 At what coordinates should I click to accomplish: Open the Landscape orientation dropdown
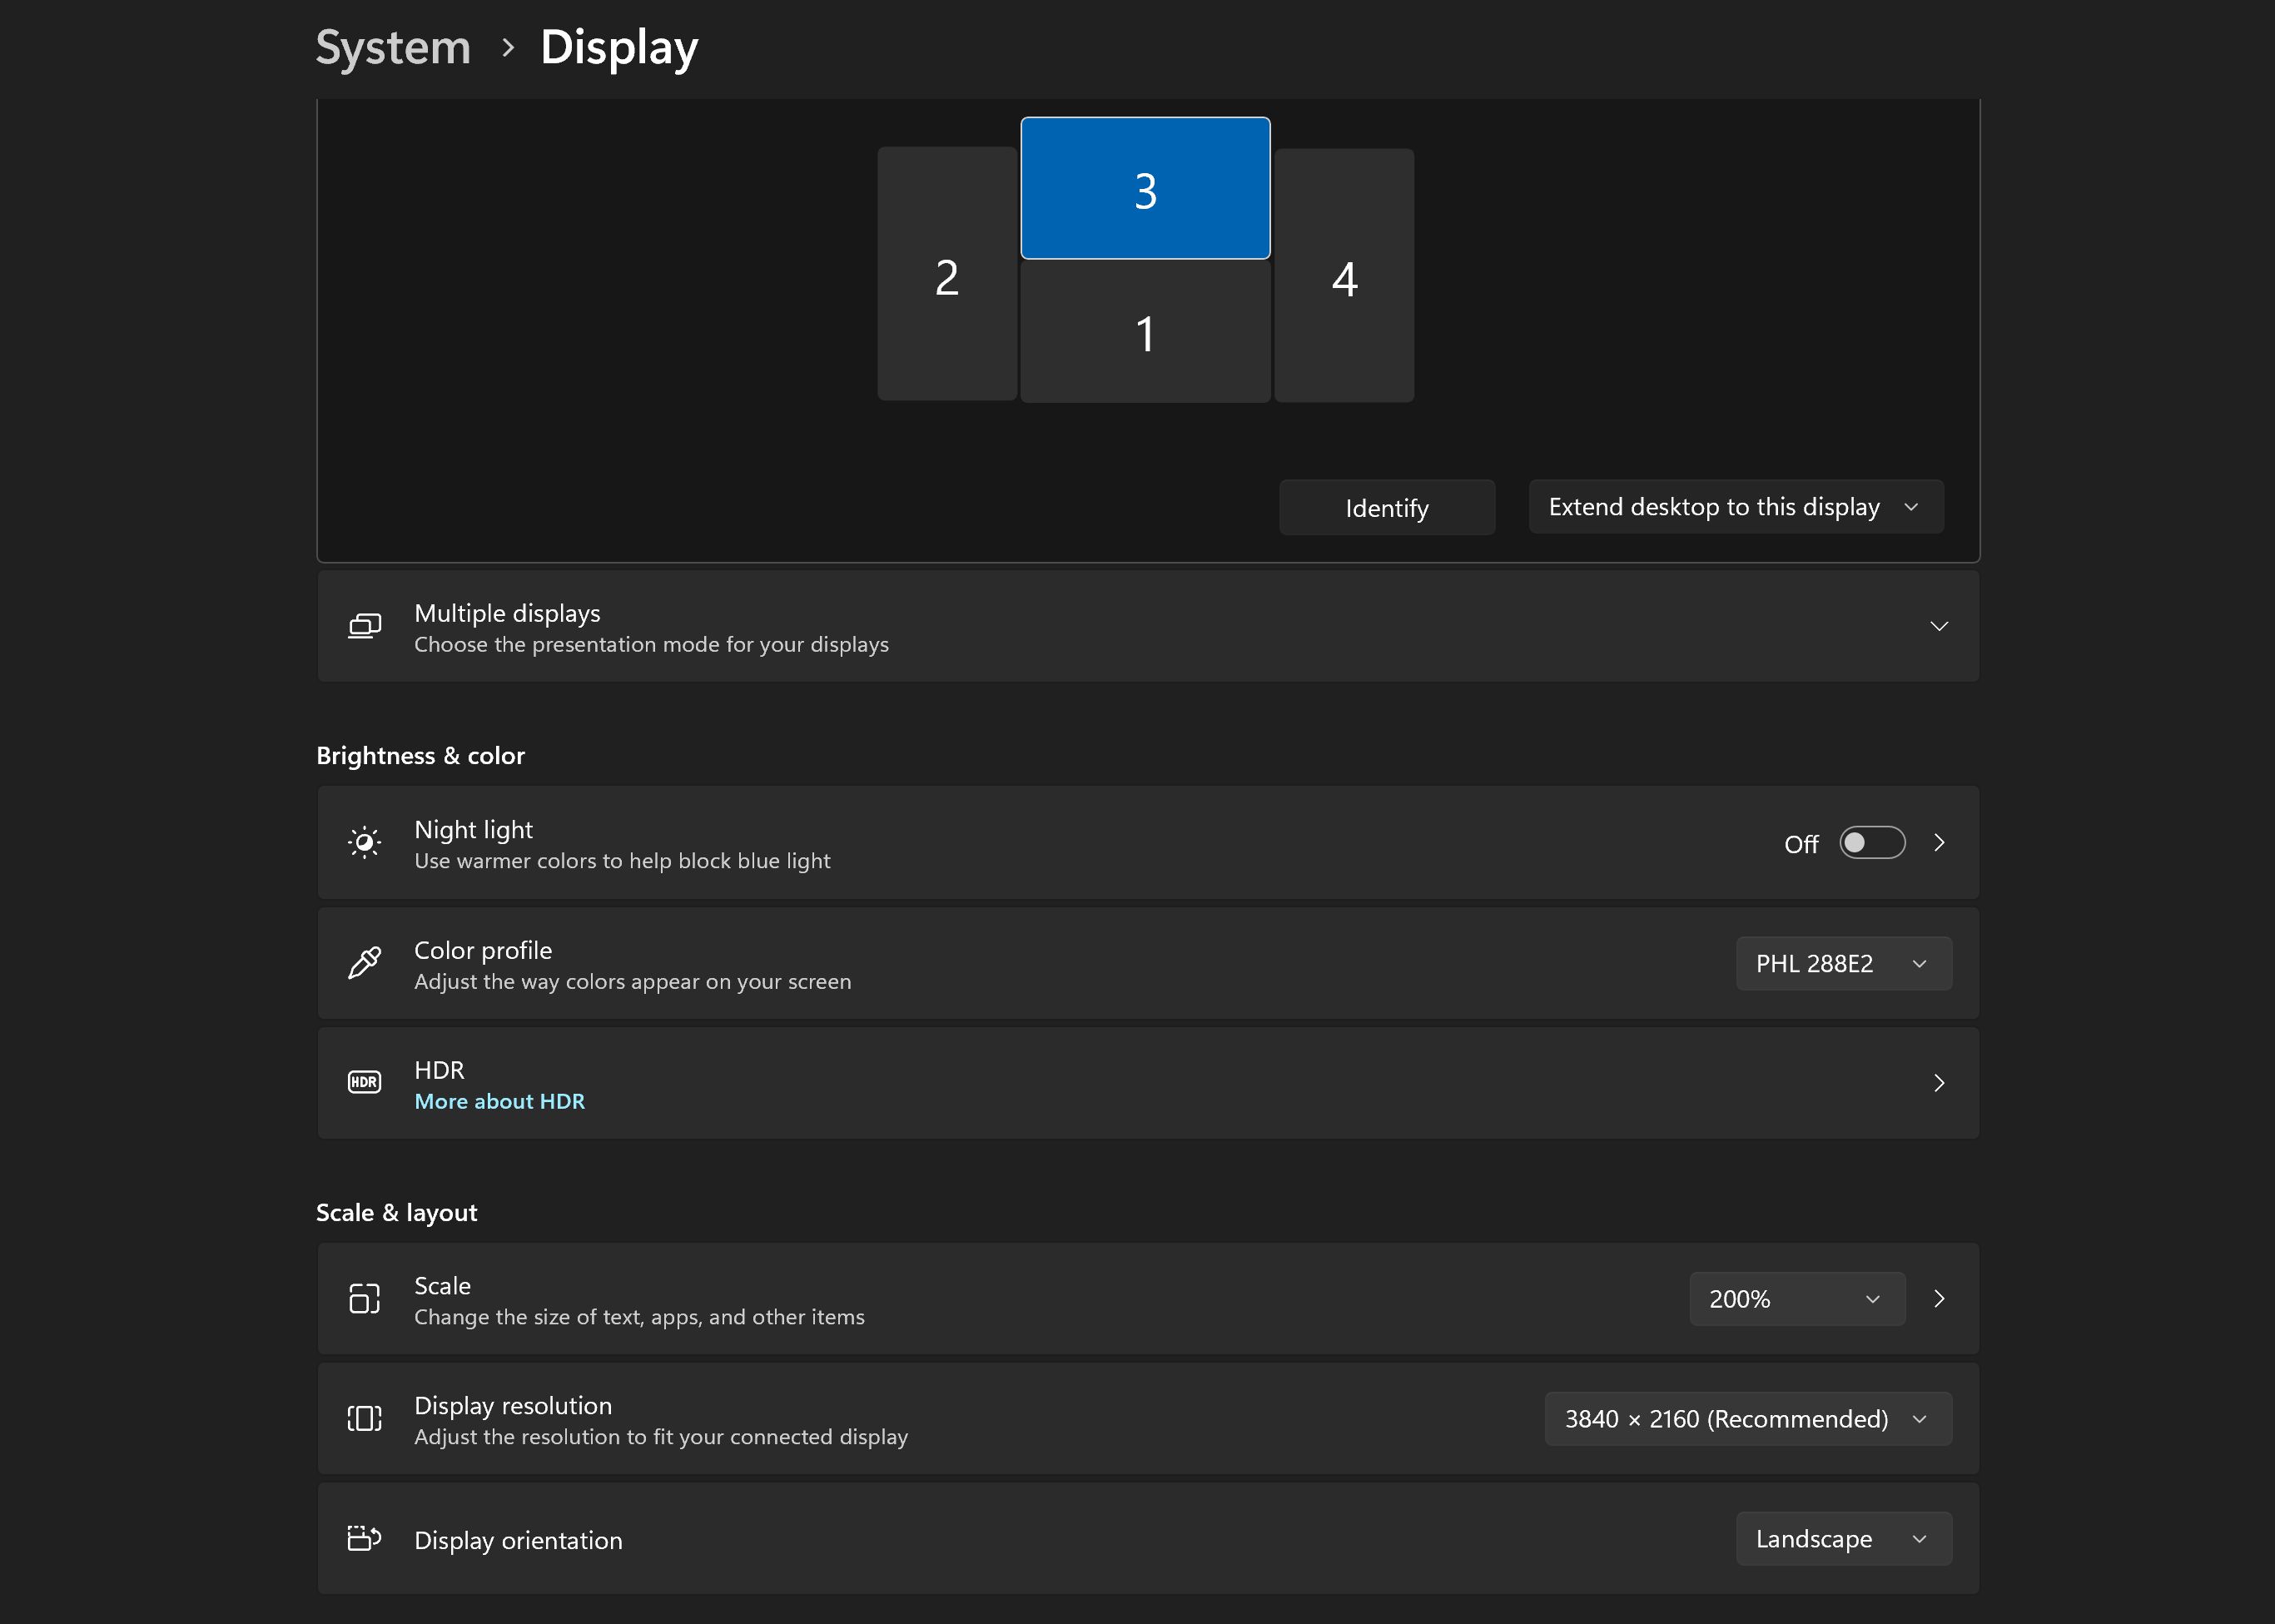1843,1538
